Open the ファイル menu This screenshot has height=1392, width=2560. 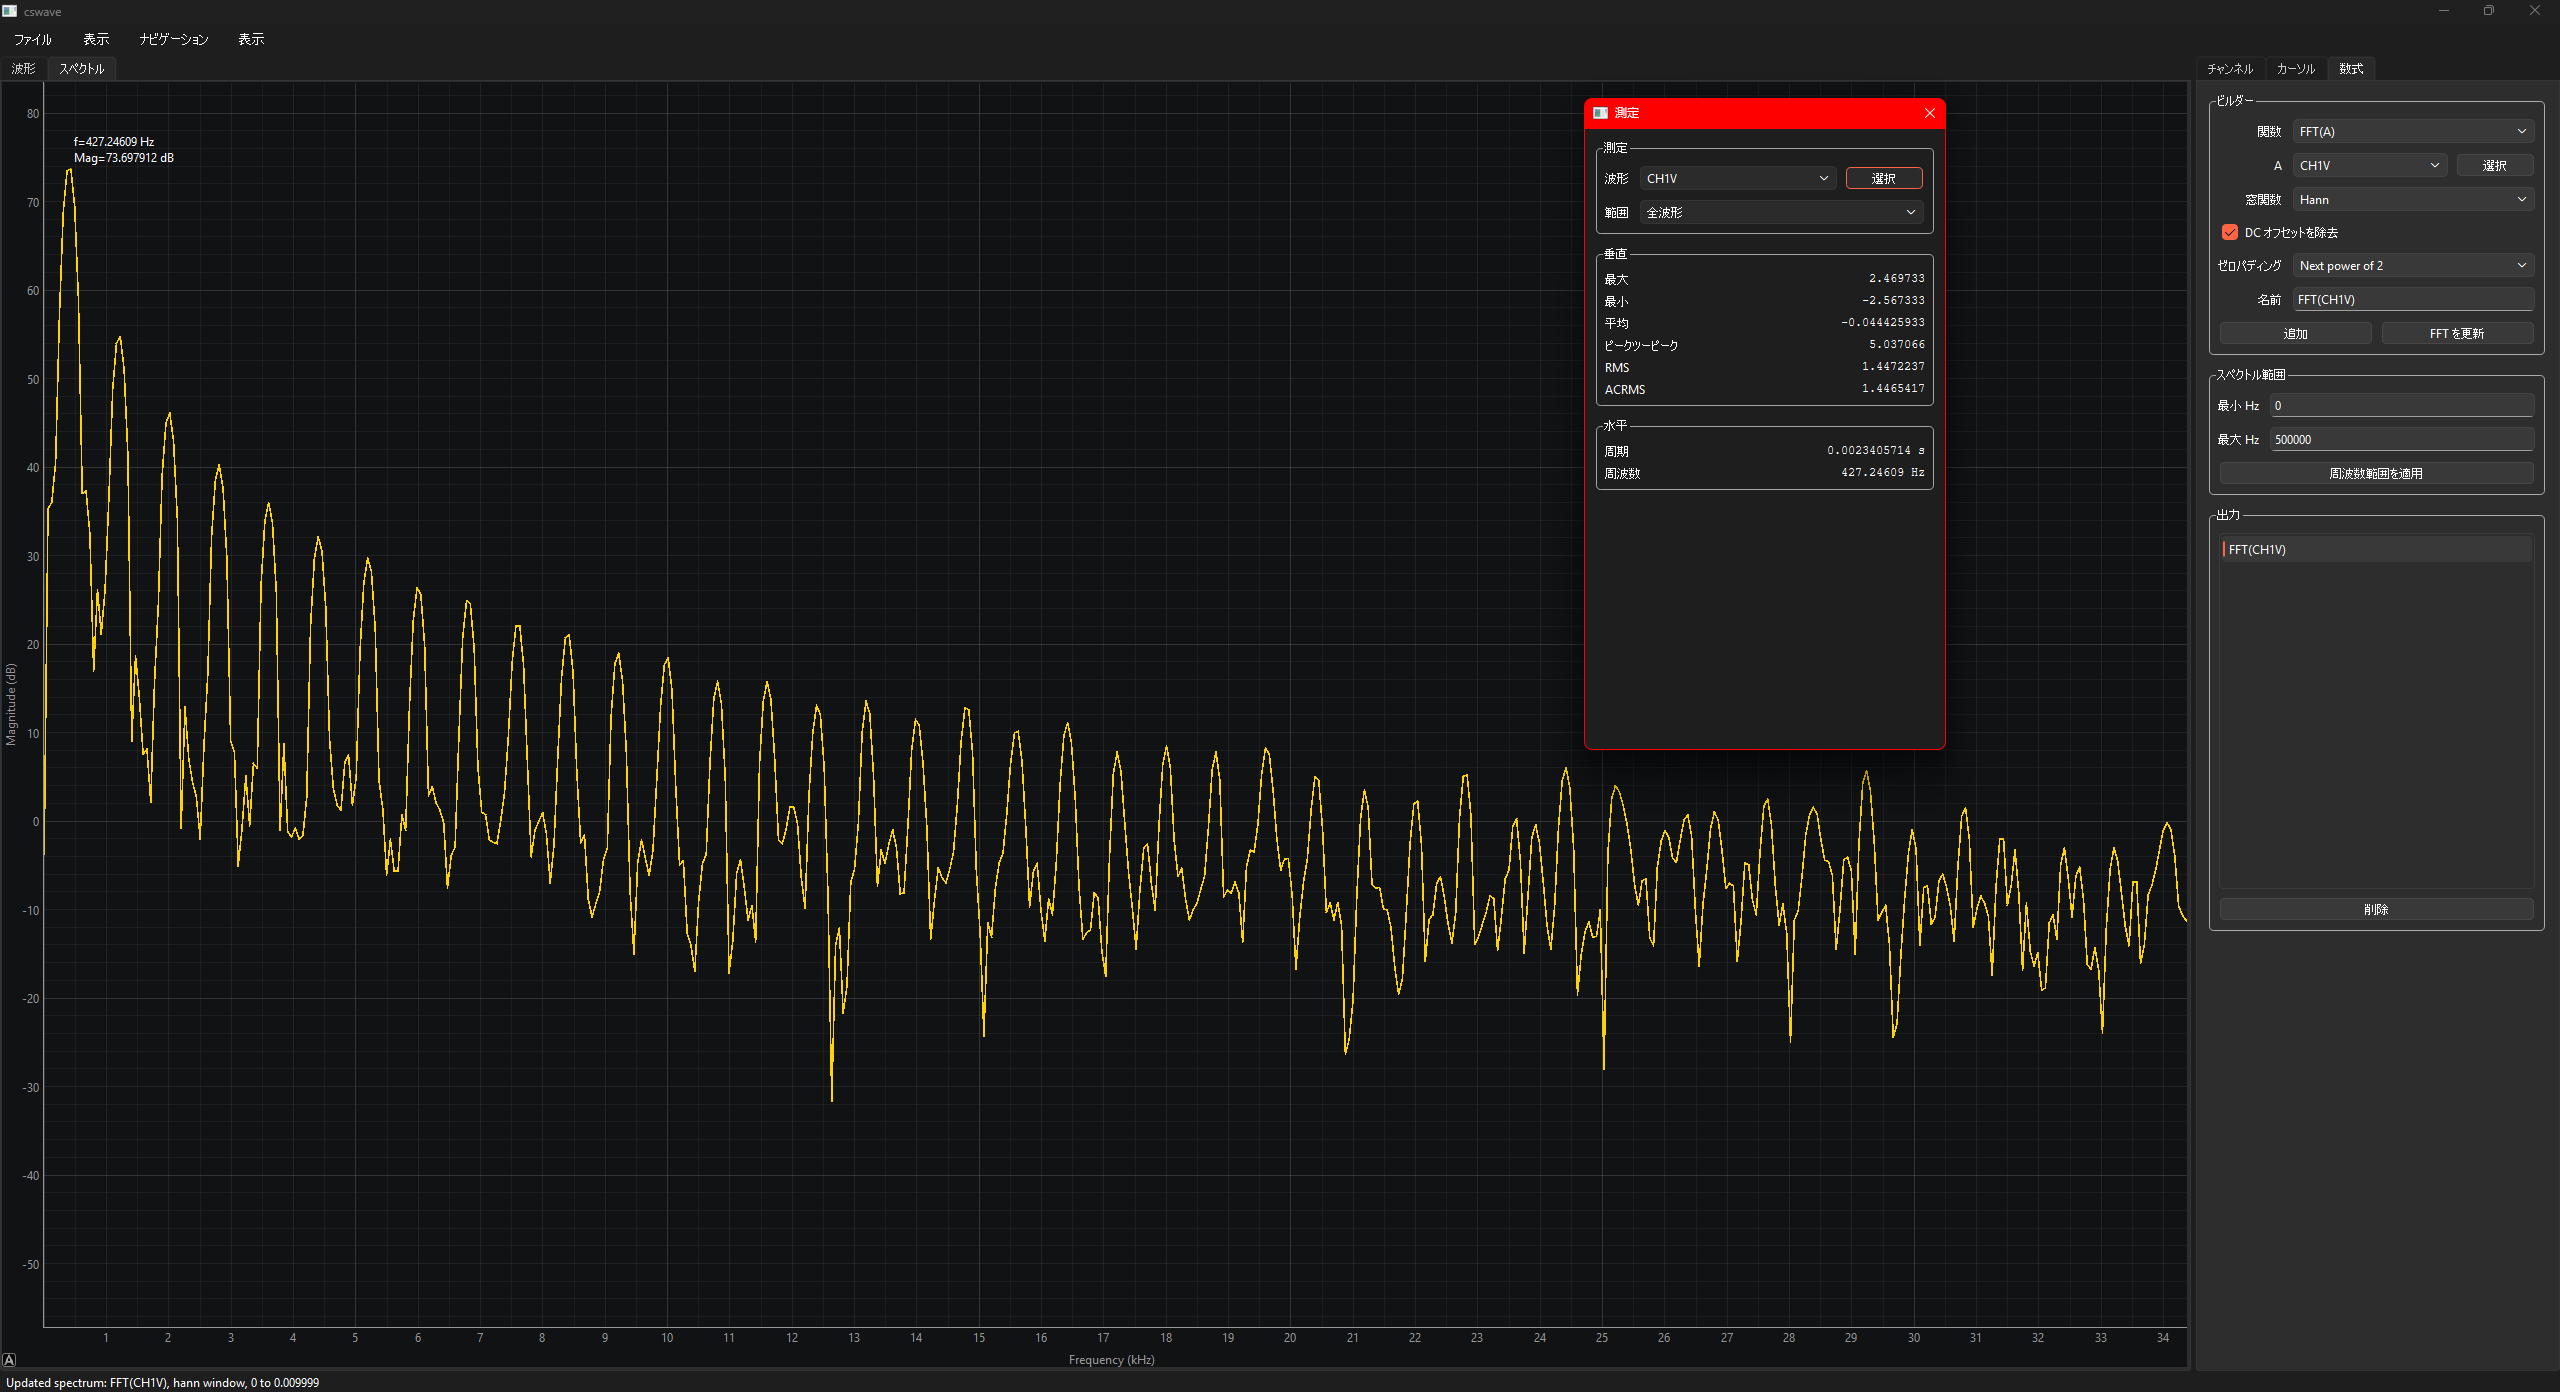coord(32,39)
